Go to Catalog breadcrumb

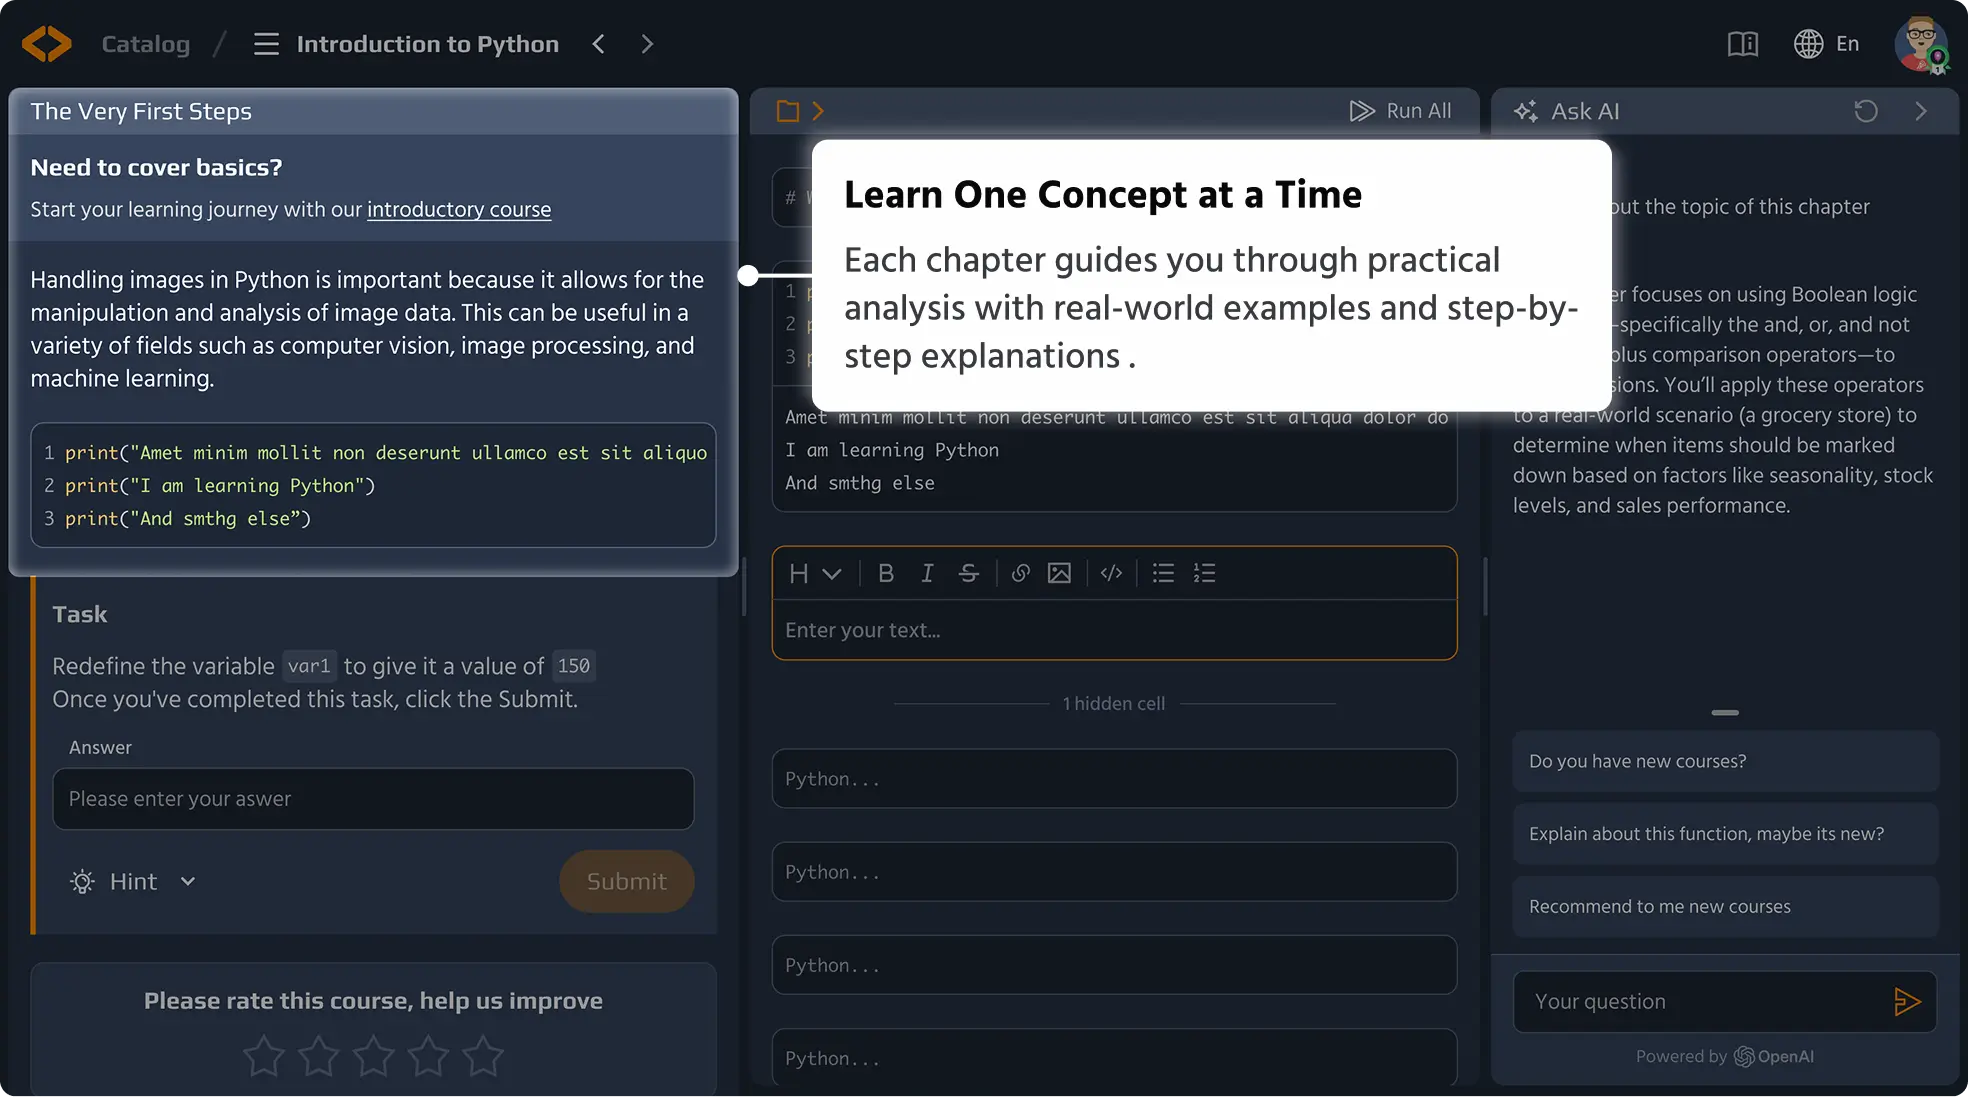[145, 44]
